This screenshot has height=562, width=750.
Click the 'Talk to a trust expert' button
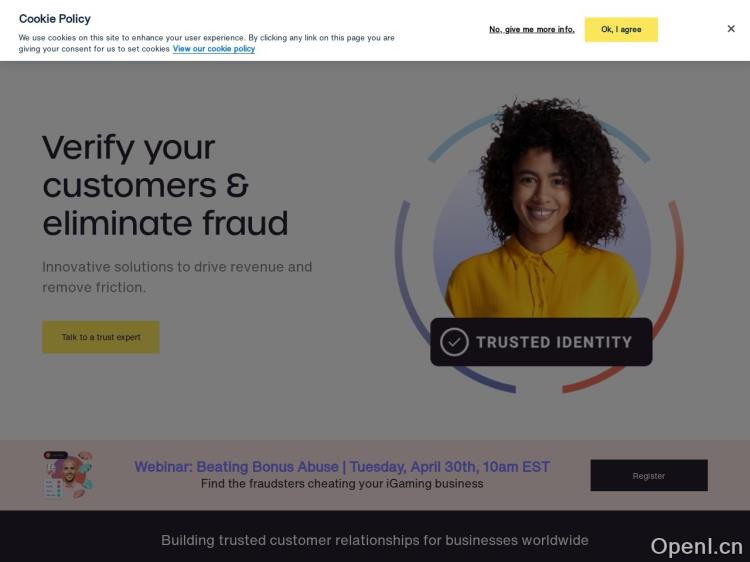(x=101, y=337)
